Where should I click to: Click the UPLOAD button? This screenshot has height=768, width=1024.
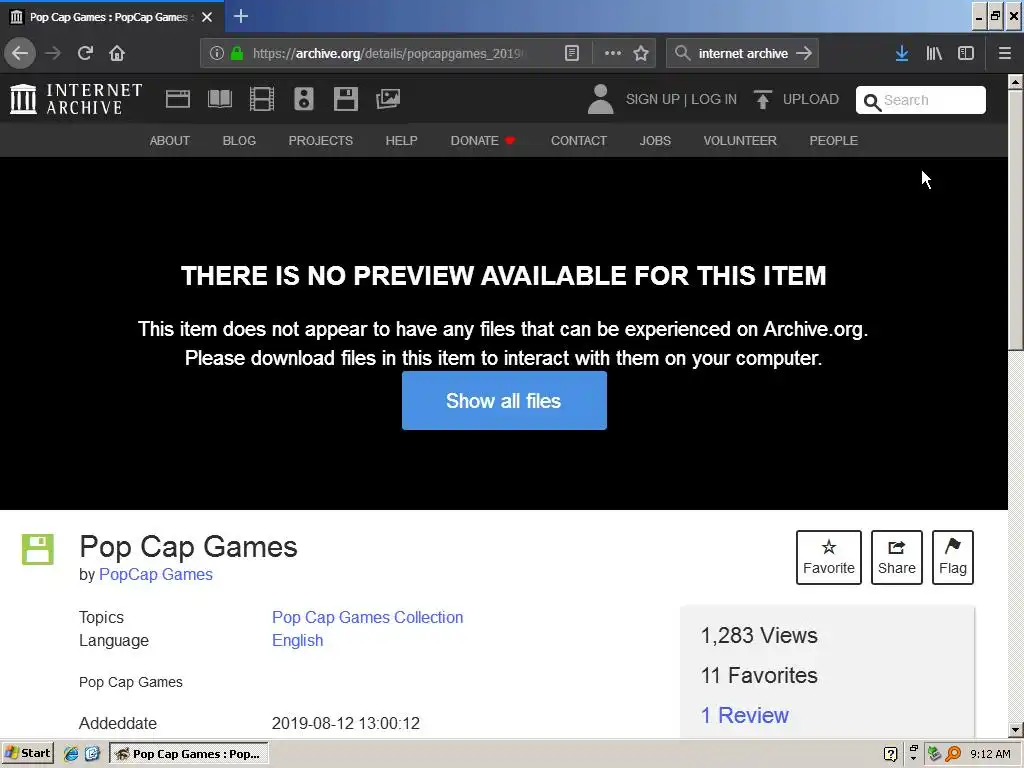[x=797, y=99]
